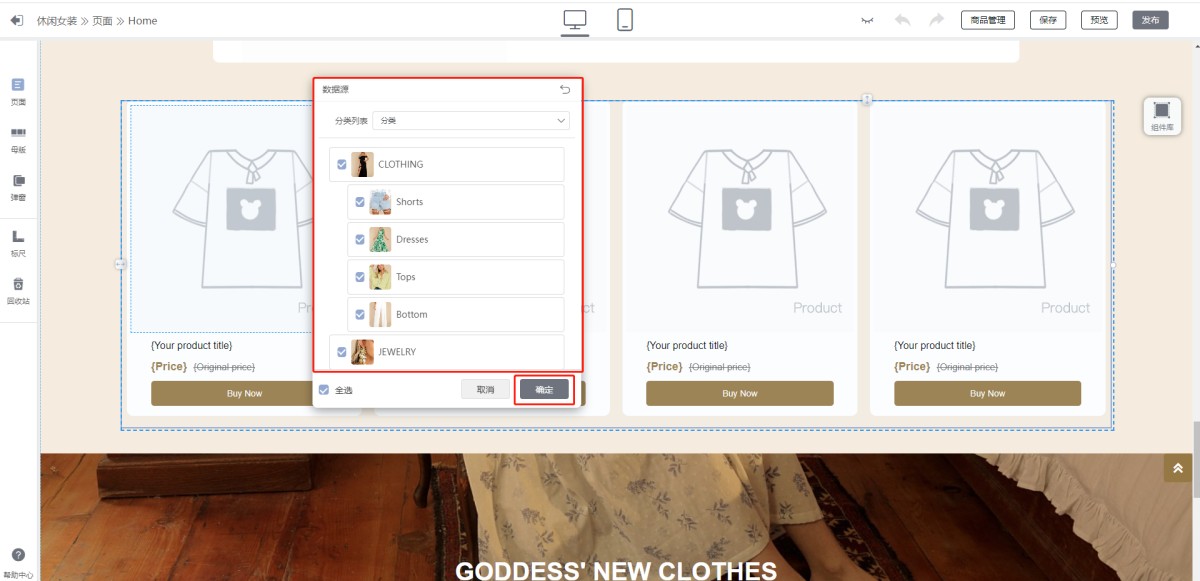Click the redo arrow in top toolbar
The image size is (1200, 581).
point(936,20)
